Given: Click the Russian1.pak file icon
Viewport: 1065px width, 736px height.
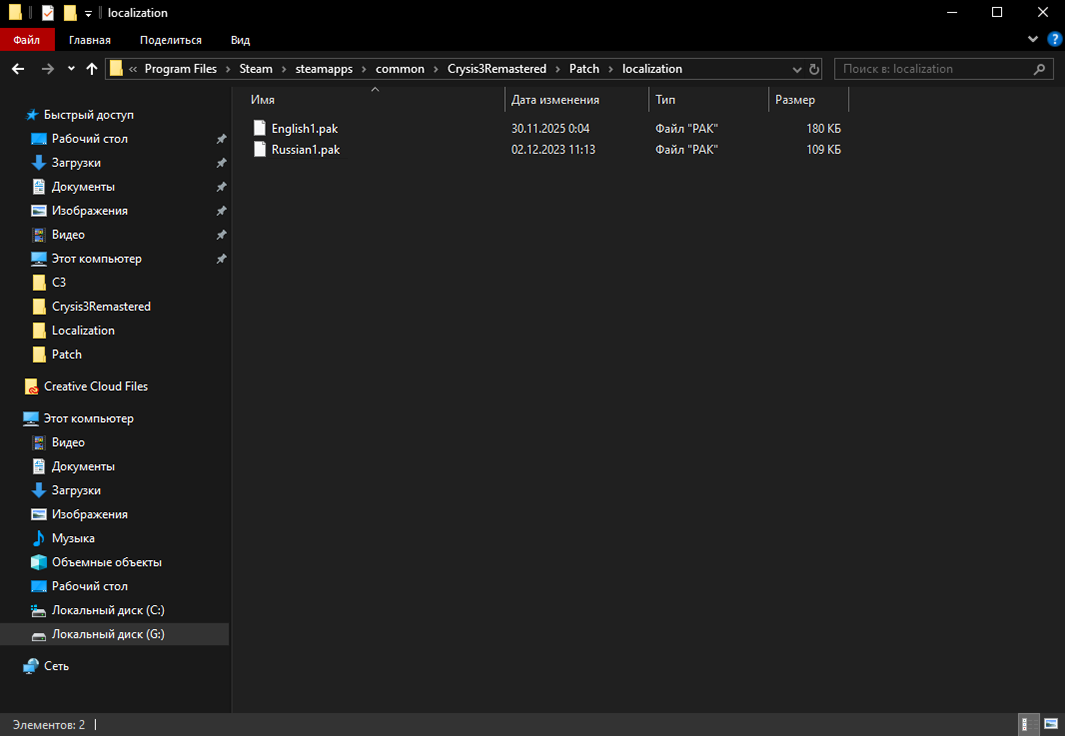Looking at the screenshot, I should click(259, 149).
